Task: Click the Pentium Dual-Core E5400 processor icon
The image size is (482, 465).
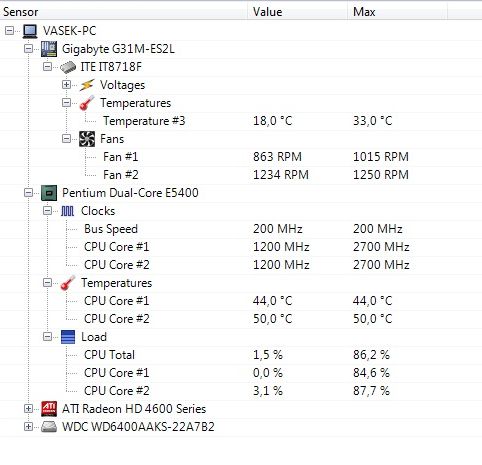Action: pyautogui.click(x=49, y=193)
